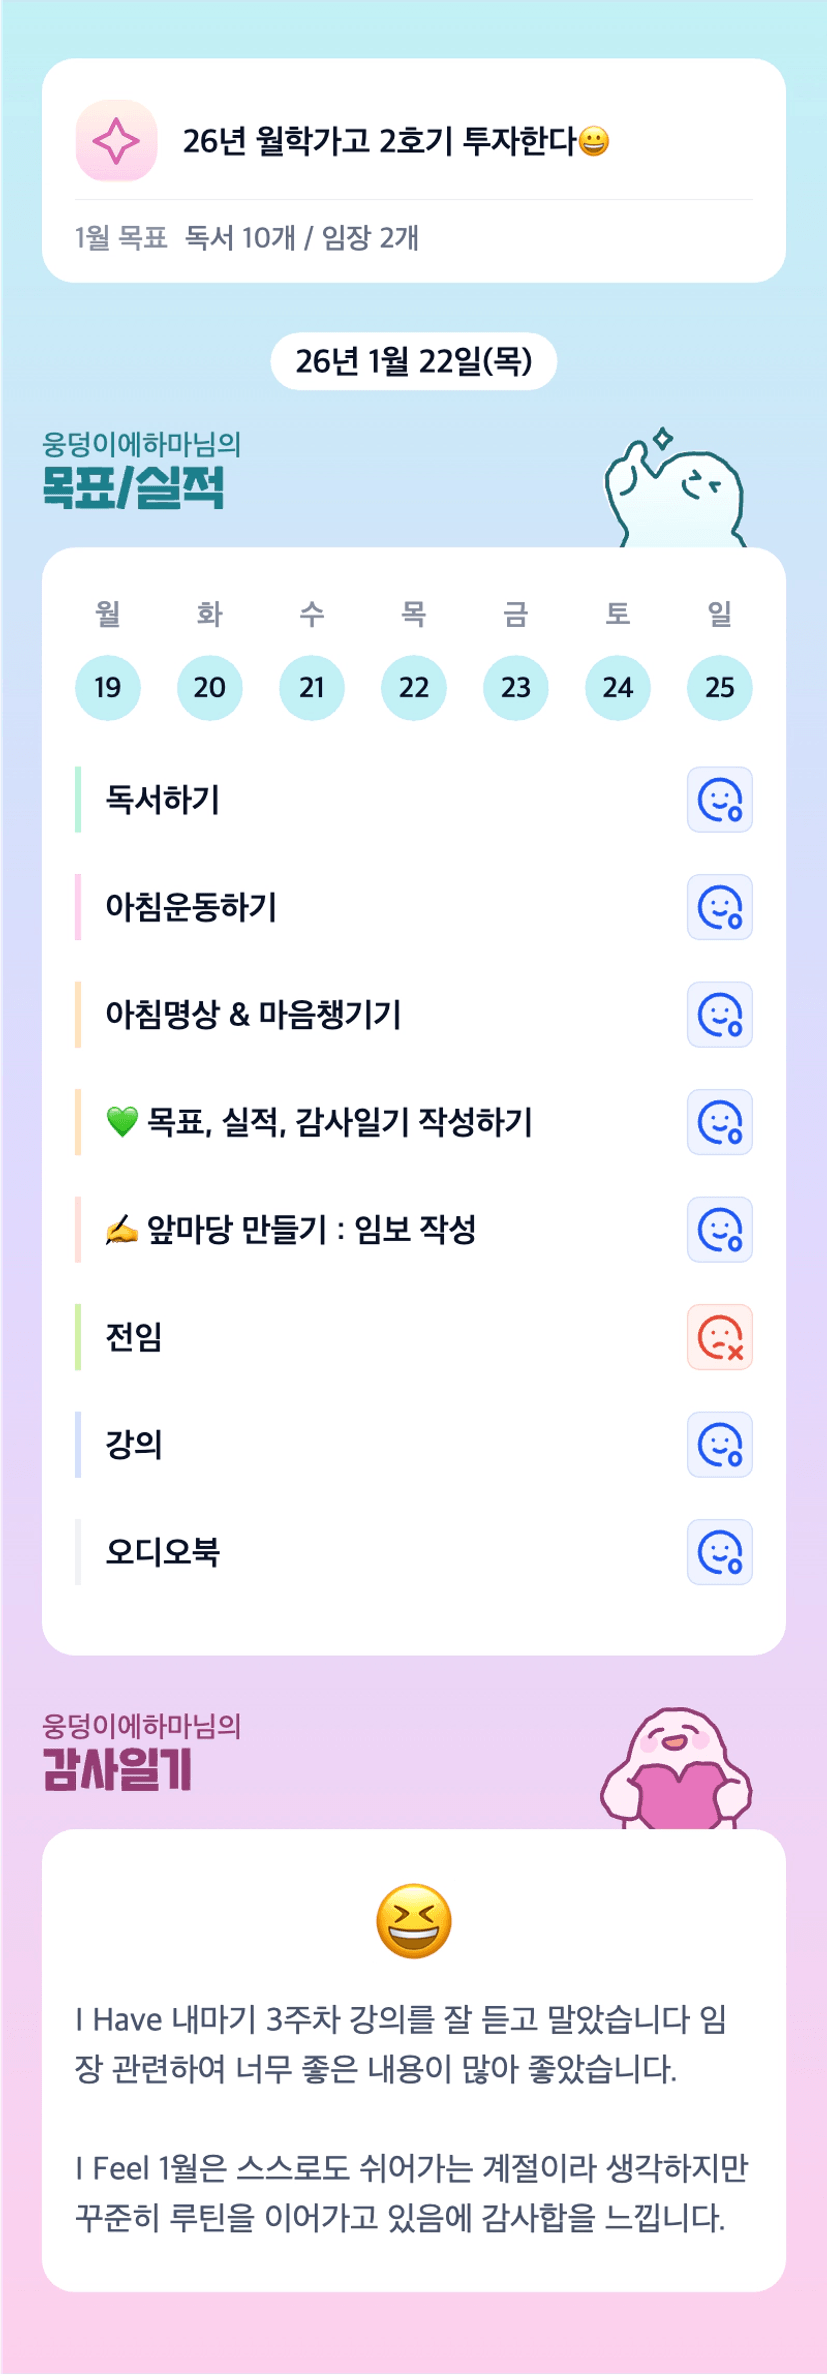This screenshot has height=2376, width=827.
Task: Select date 22 in the week row
Action: tap(414, 688)
